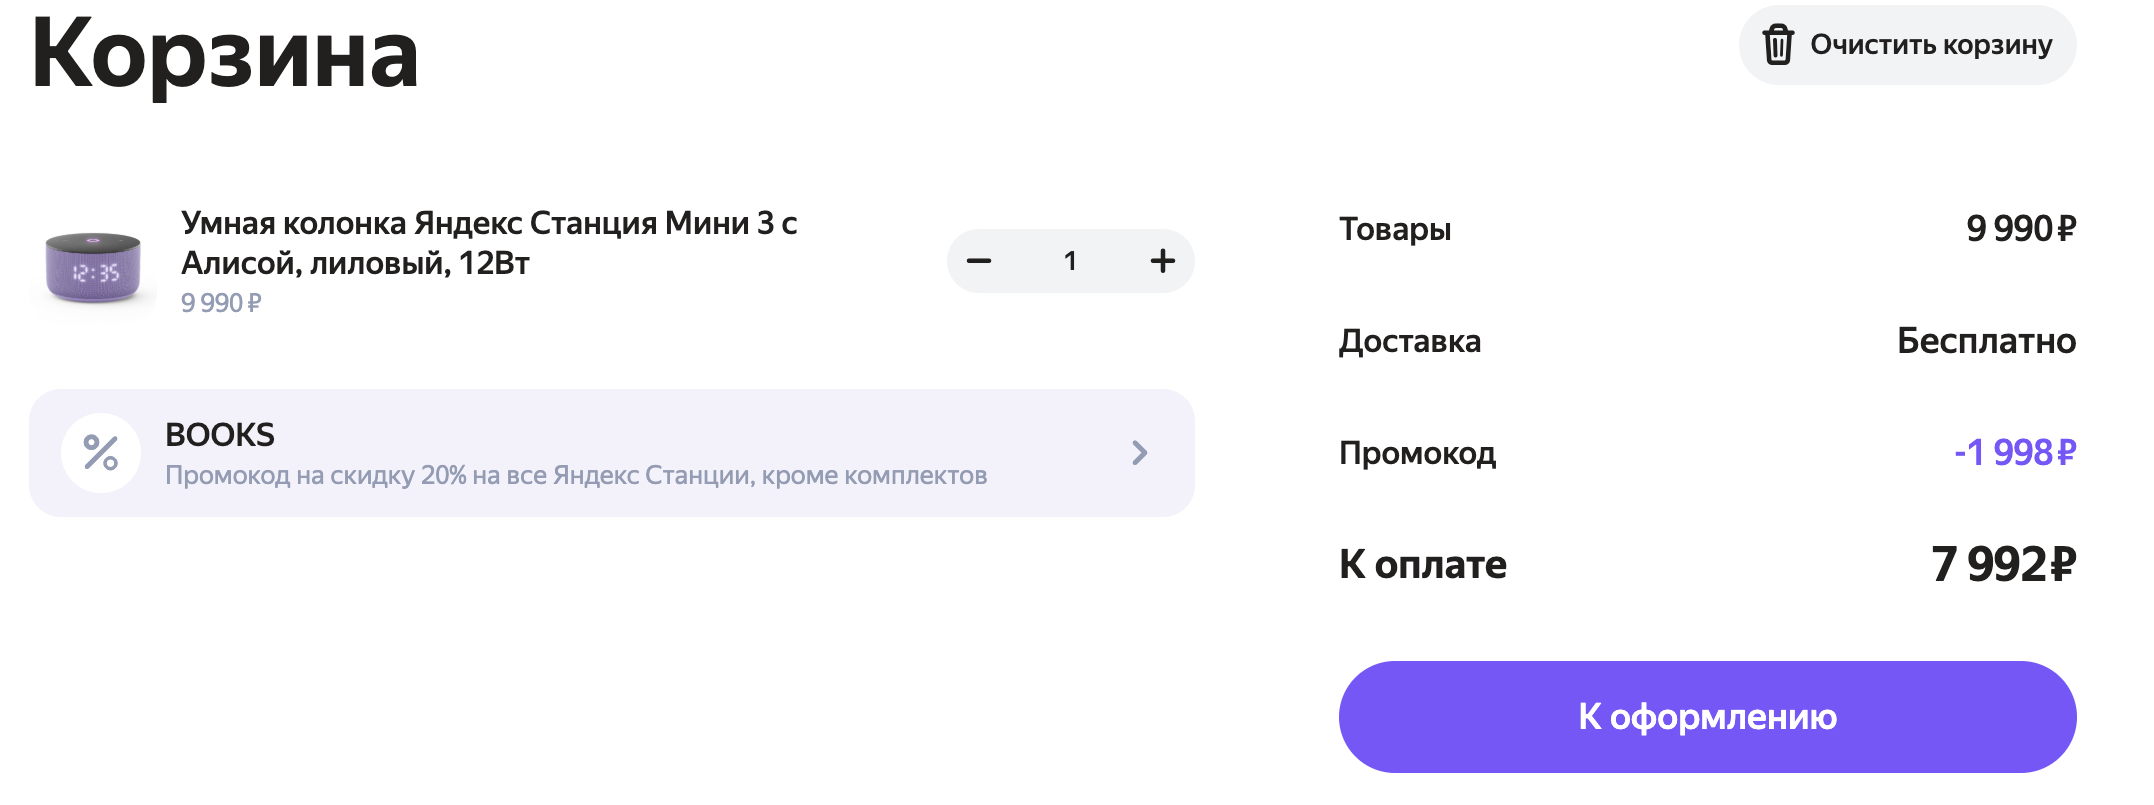Click the "Промокод" summary label
The image size is (2154, 805).
pyautogui.click(x=1417, y=453)
